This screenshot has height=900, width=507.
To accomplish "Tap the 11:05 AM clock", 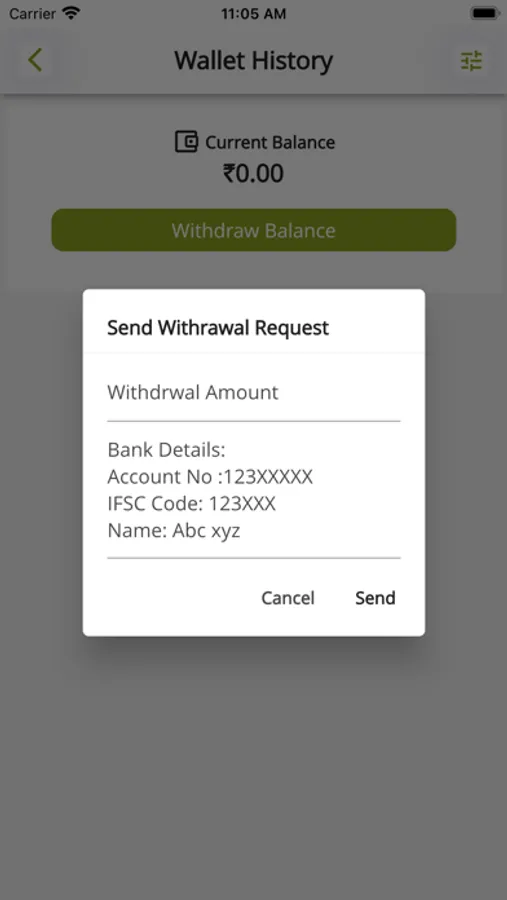I will tap(253, 14).
